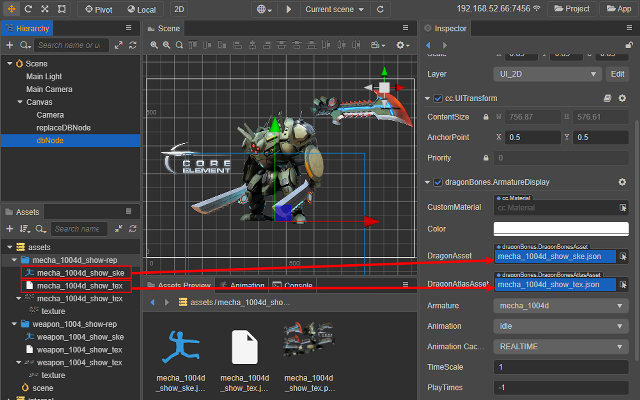Open the dragonBones.ArmatureDisplay settings gear

click(x=622, y=182)
